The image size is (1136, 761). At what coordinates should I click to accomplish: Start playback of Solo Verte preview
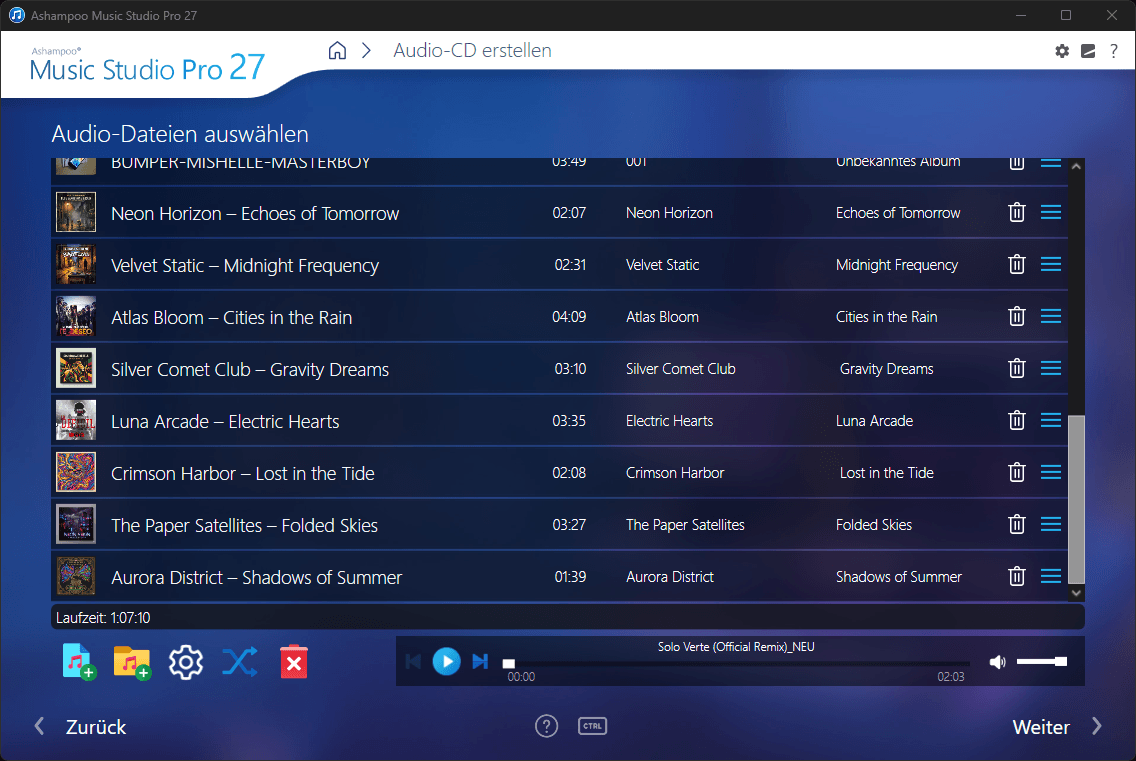[x=446, y=662]
